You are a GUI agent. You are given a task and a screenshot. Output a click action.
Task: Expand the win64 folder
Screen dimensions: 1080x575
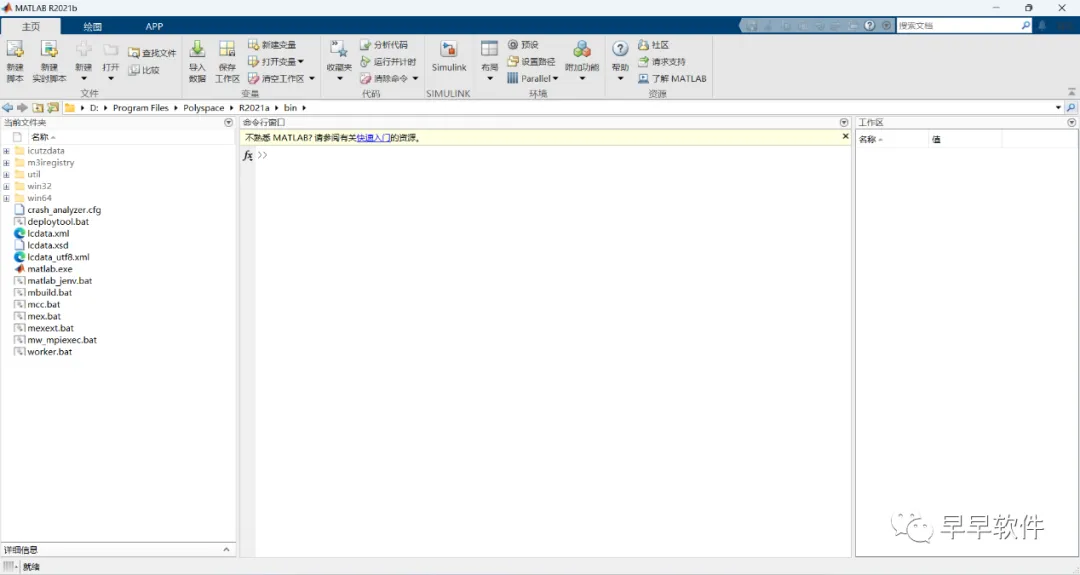coord(6,198)
